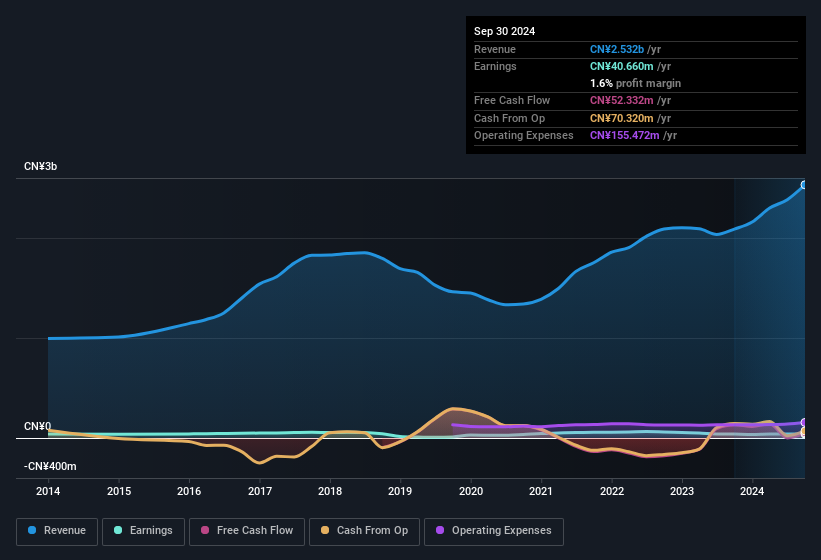The image size is (821, 560).
Task: Toggle the Earnings legend button
Action: 143,531
